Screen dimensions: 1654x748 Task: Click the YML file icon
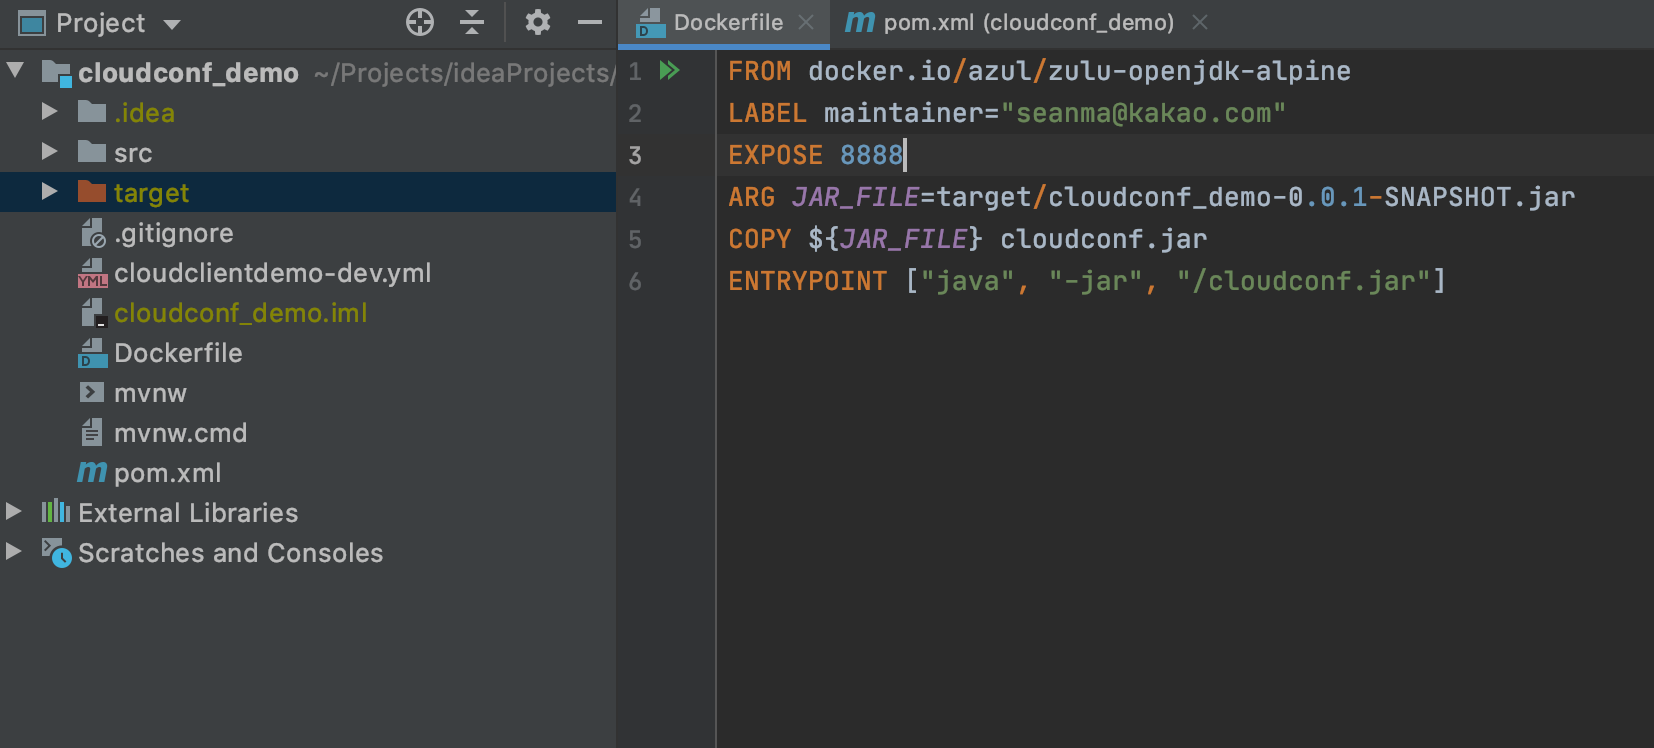tap(92, 273)
